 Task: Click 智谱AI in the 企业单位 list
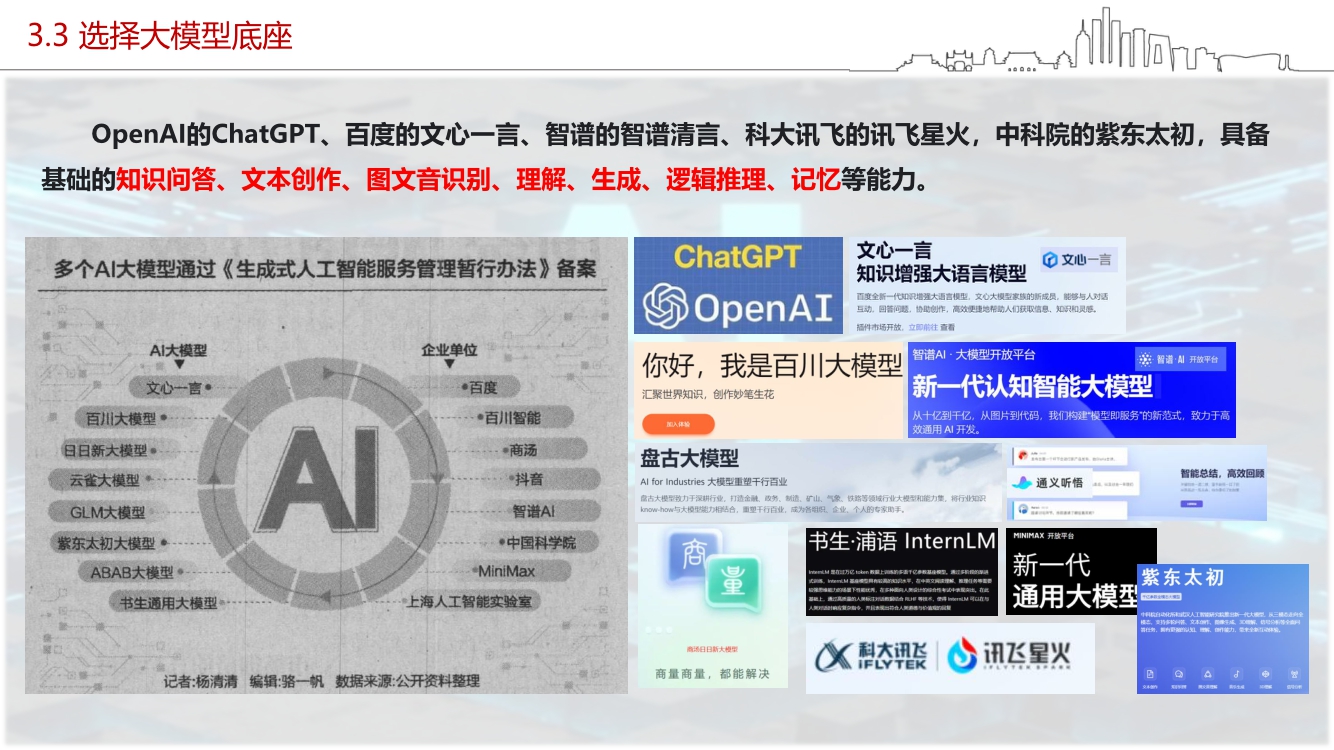coord(533,511)
